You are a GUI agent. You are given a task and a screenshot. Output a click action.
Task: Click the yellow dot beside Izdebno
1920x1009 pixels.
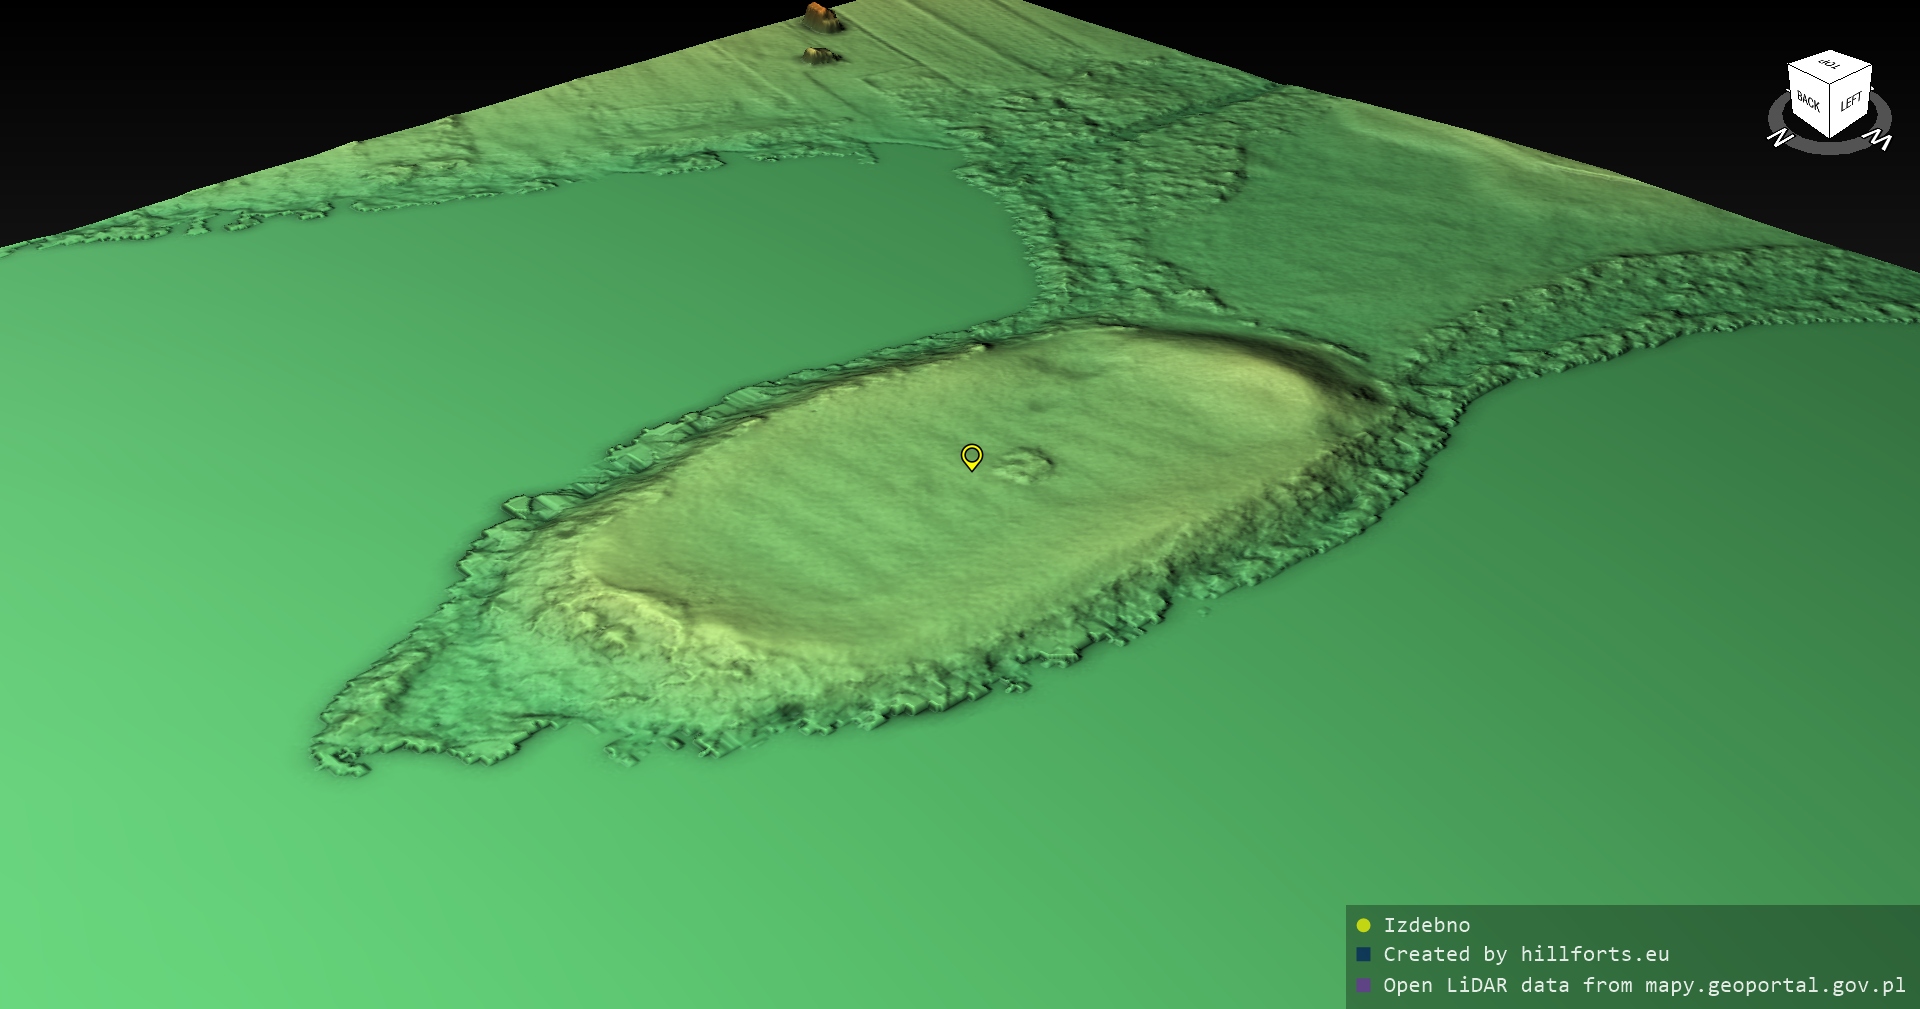1363,925
